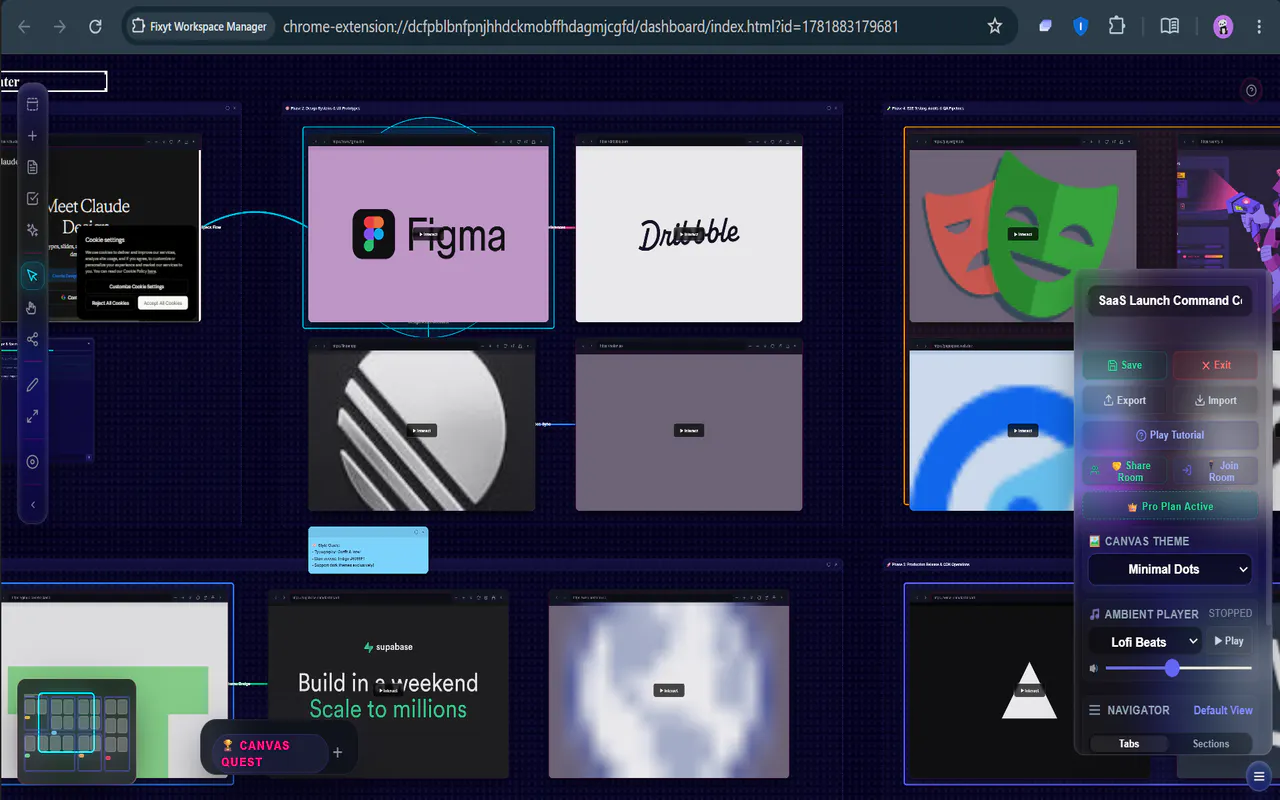Click Interact on the Linear striped-circle card

pyautogui.click(x=421, y=431)
